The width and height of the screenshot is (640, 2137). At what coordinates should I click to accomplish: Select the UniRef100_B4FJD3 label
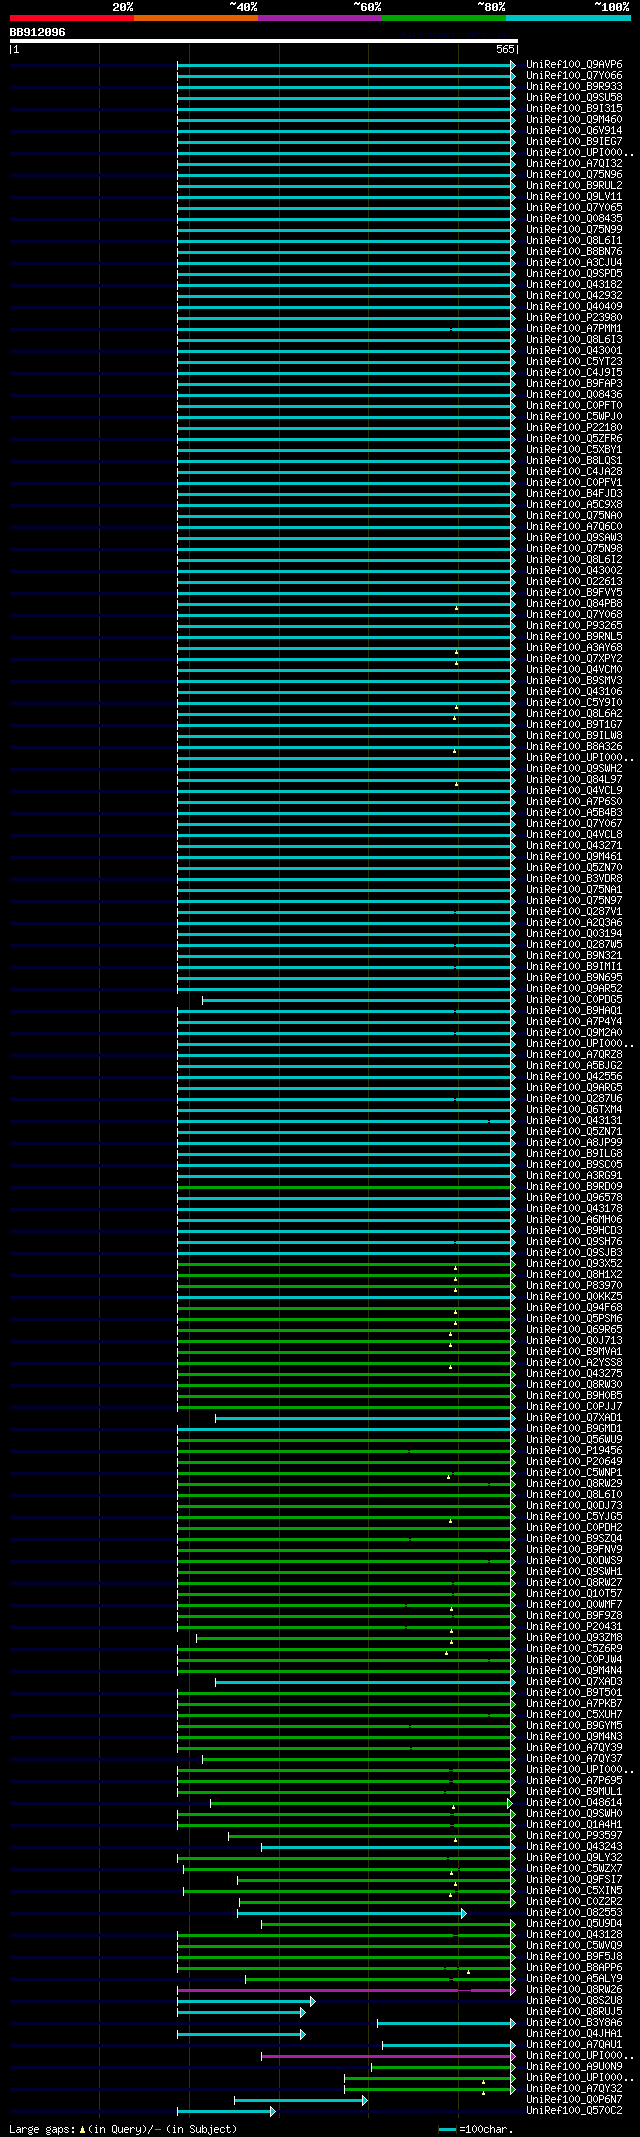[x=574, y=493]
